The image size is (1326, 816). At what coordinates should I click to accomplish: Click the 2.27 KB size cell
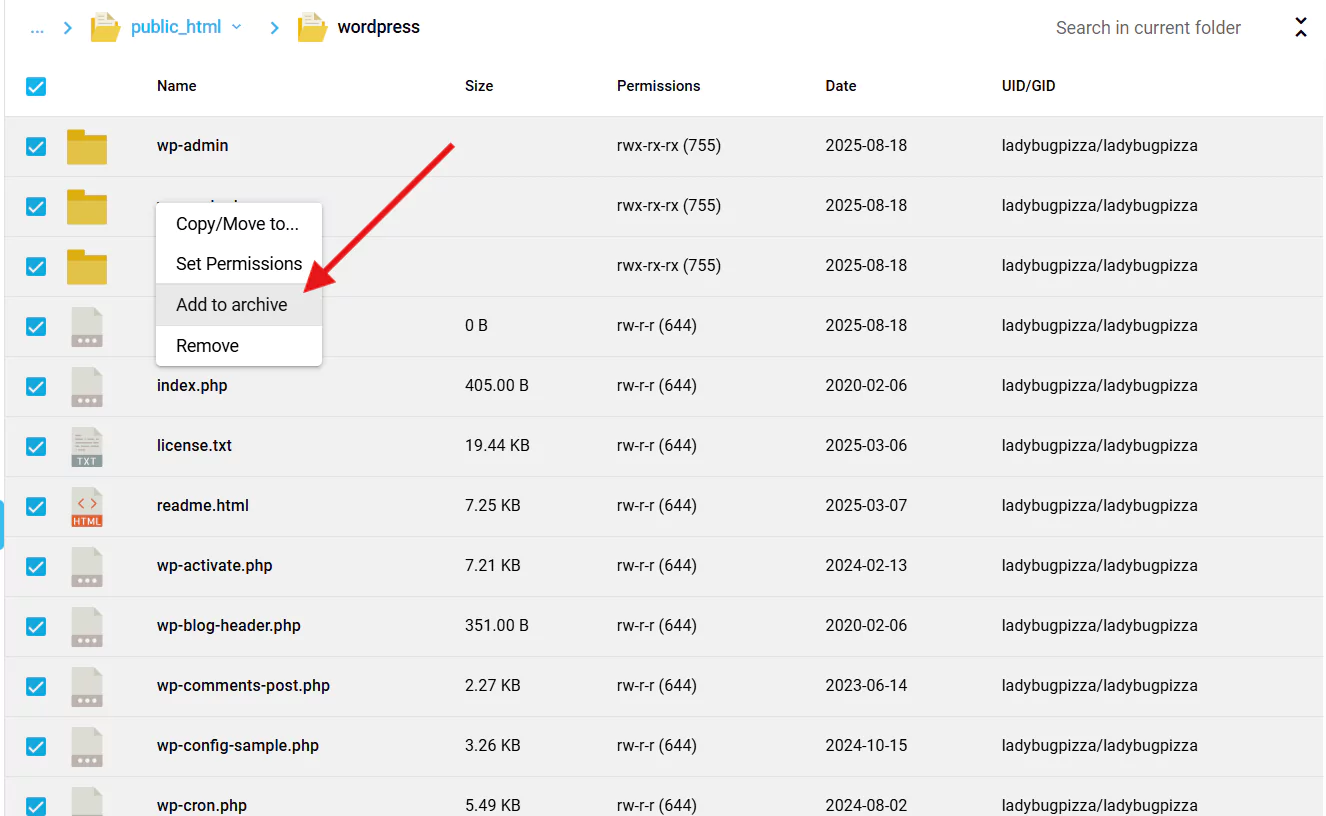(x=493, y=686)
